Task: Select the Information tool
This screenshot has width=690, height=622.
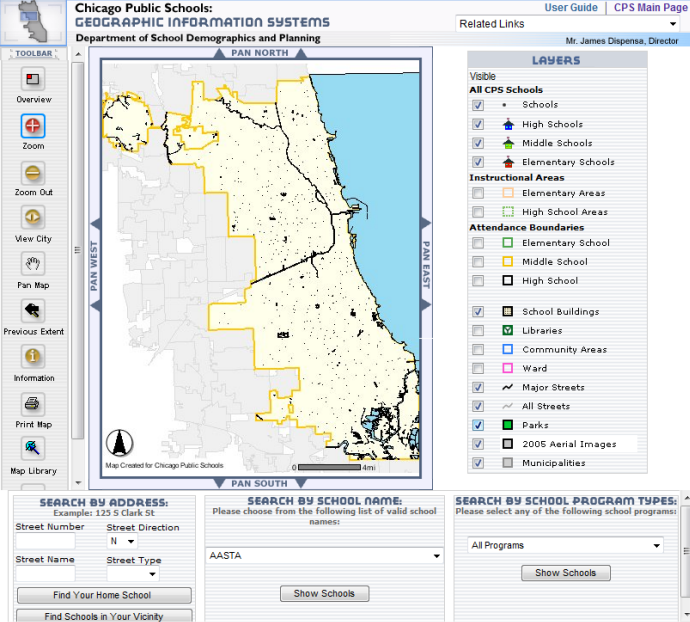Action: coord(33,357)
